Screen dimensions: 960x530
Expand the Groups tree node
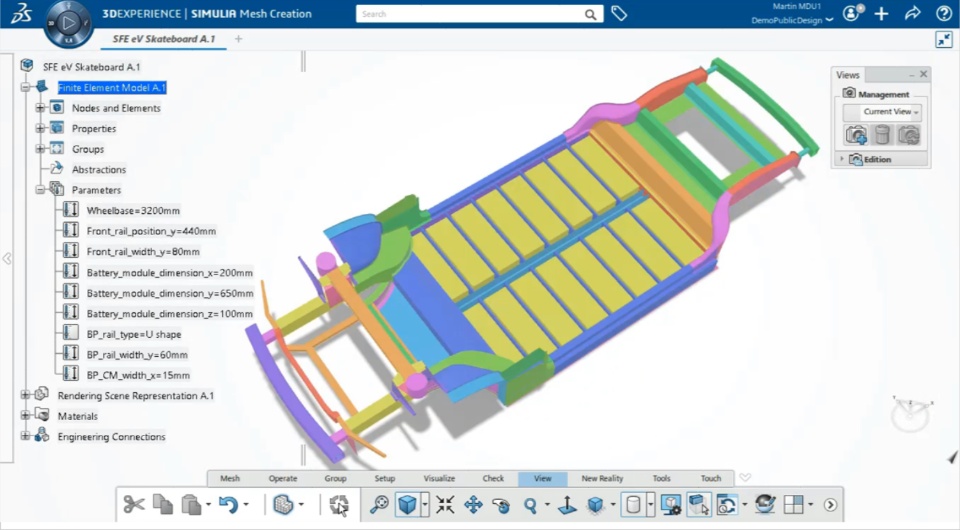40,149
